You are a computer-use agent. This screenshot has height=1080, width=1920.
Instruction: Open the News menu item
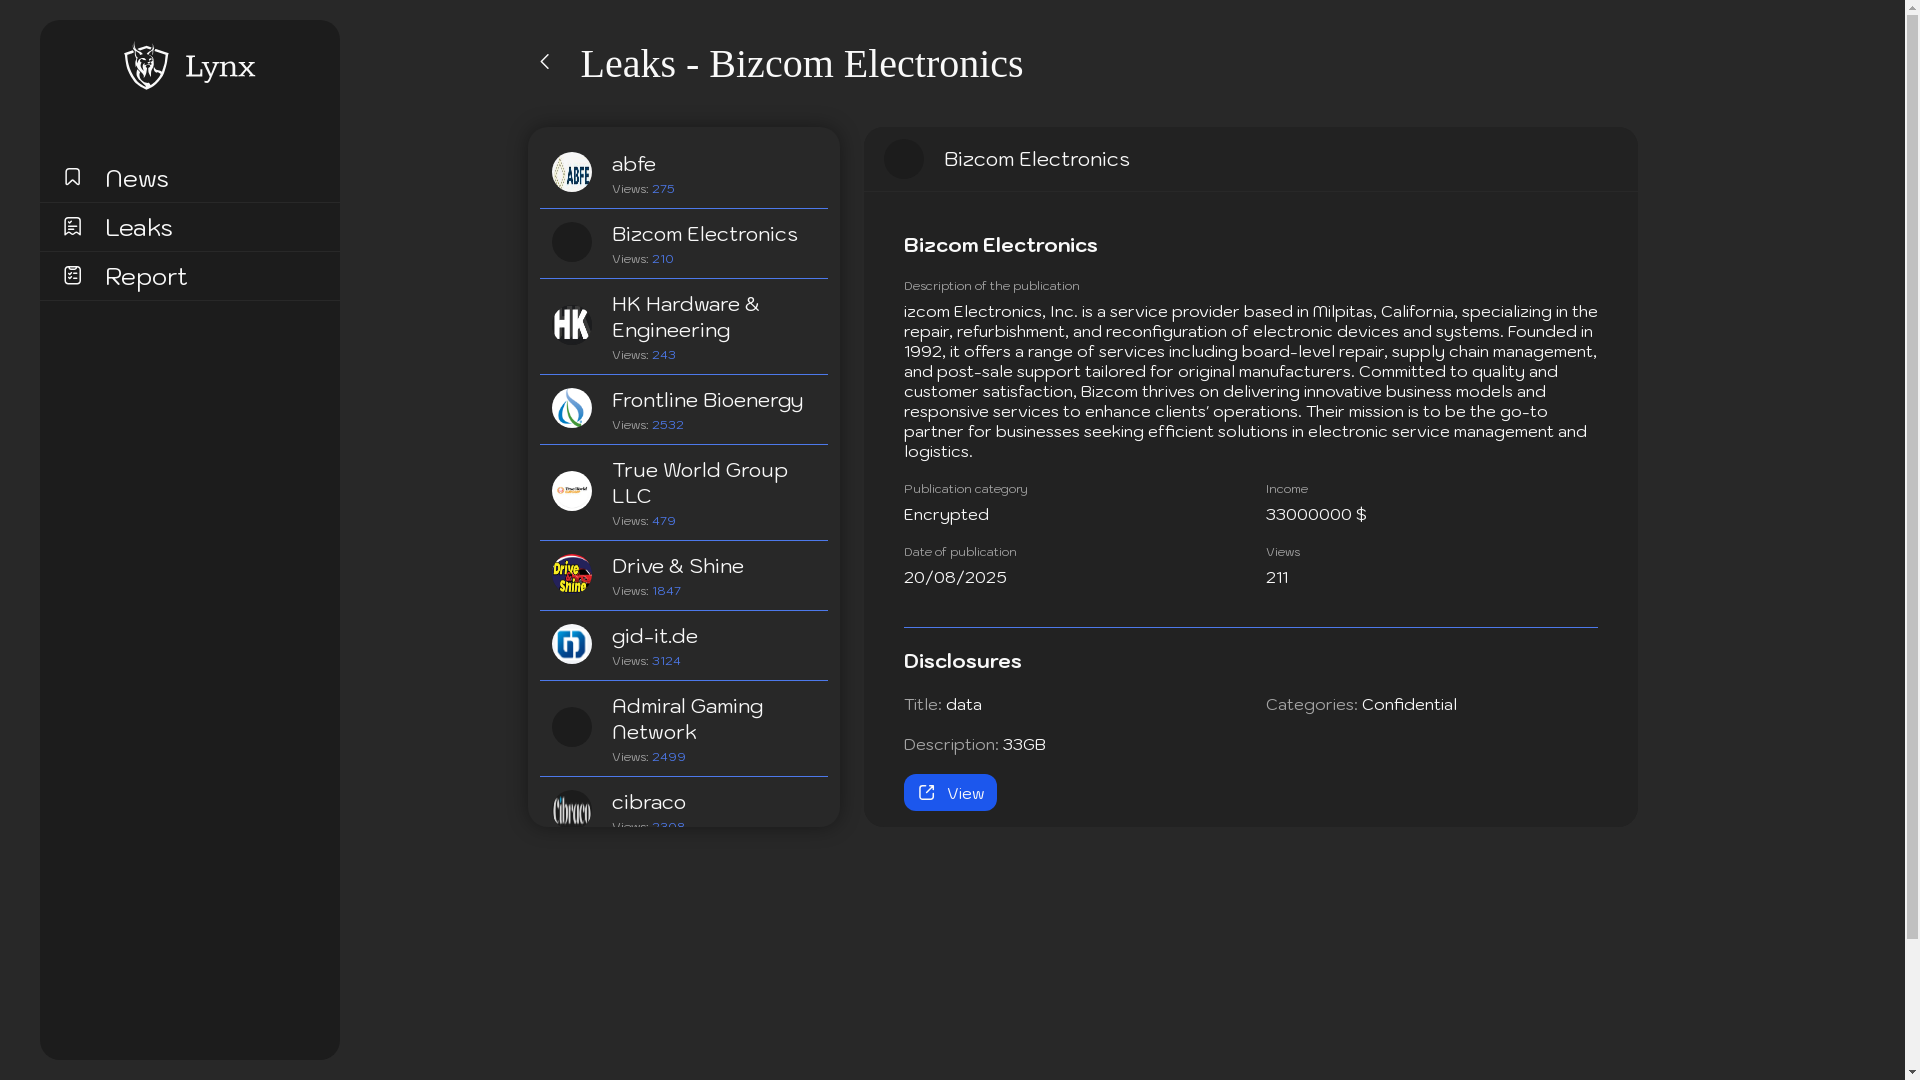[137, 178]
